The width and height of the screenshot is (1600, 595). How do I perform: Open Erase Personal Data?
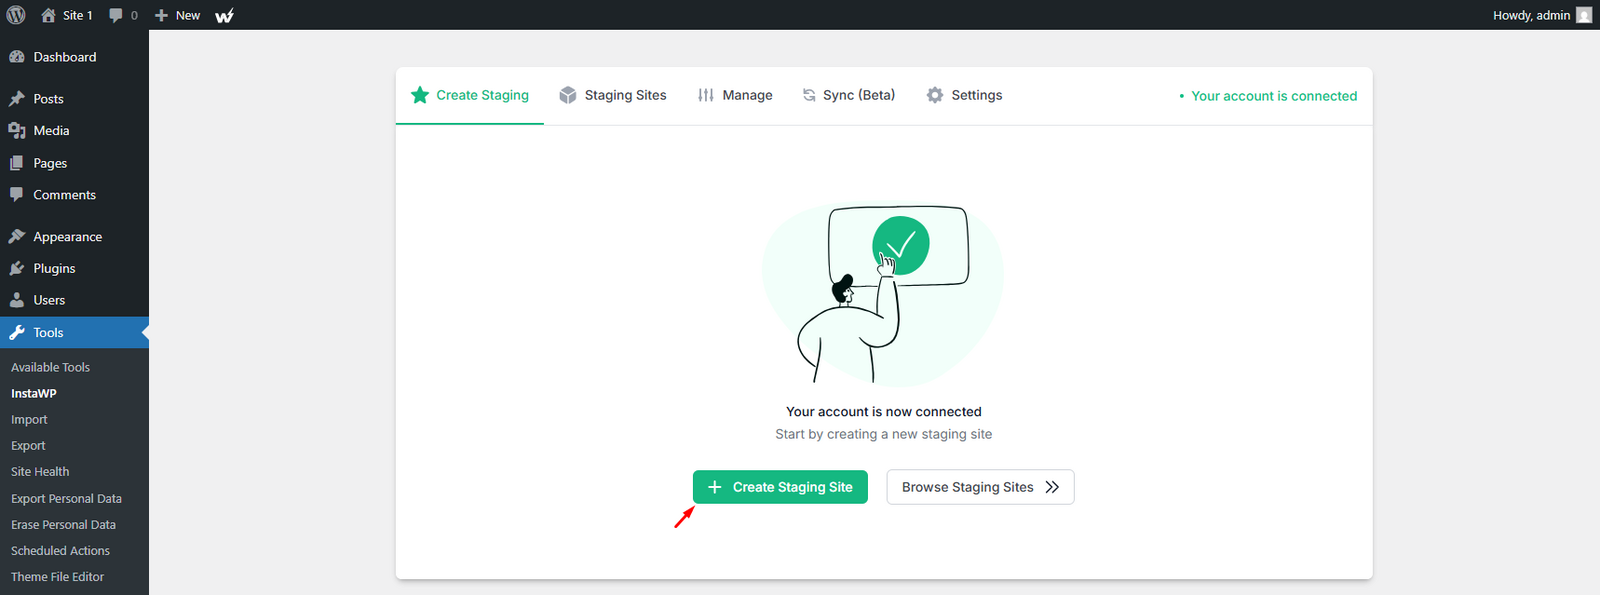click(63, 524)
